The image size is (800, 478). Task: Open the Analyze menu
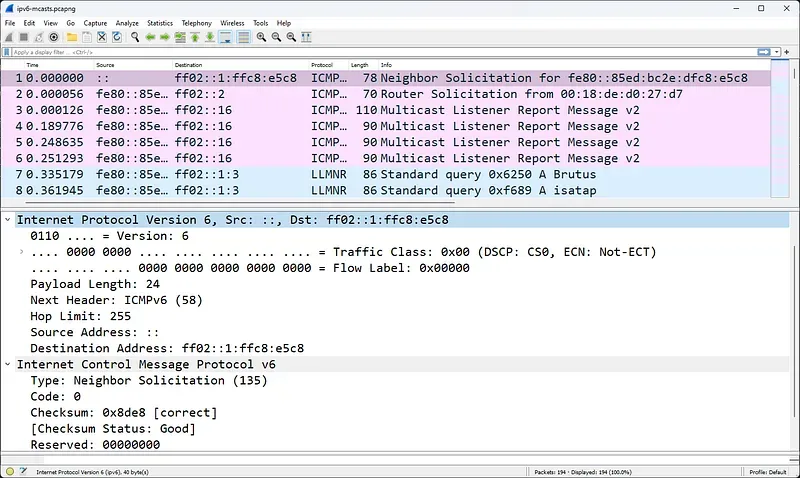coord(127,23)
